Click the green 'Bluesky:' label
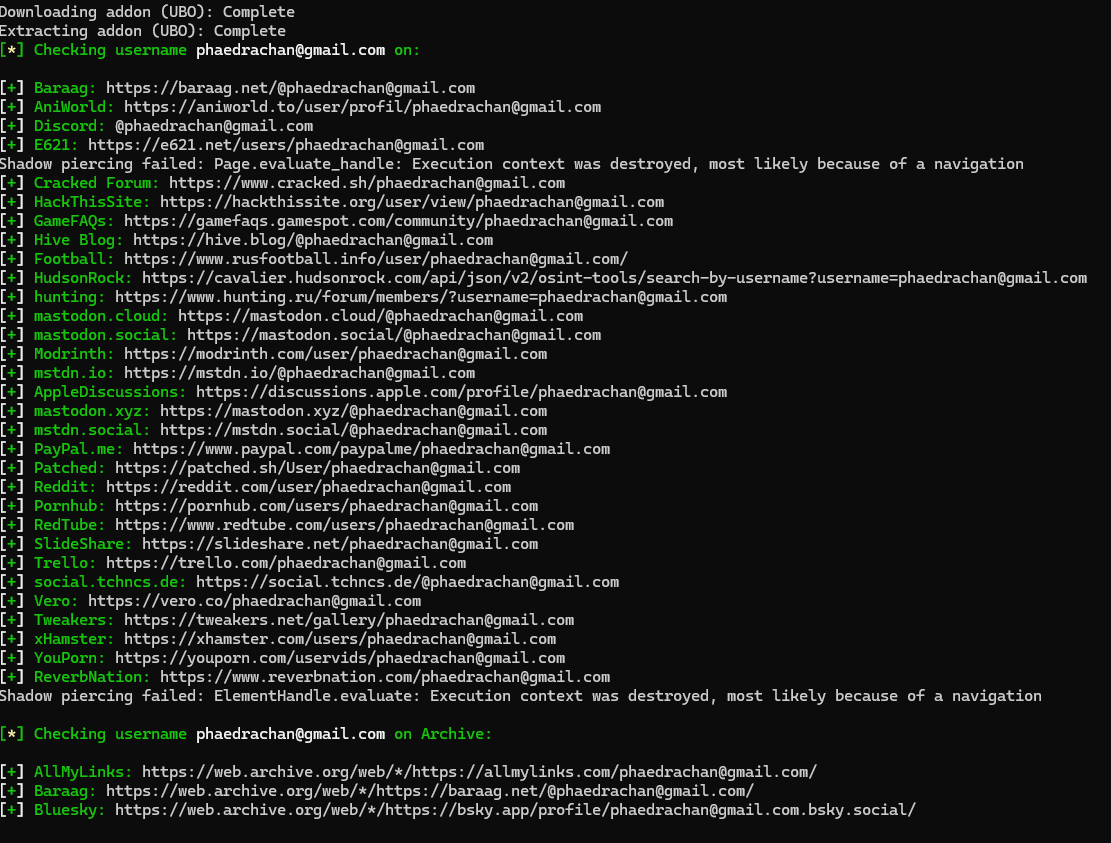Viewport: 1111px width, 843px height. [x=69, y=810]
